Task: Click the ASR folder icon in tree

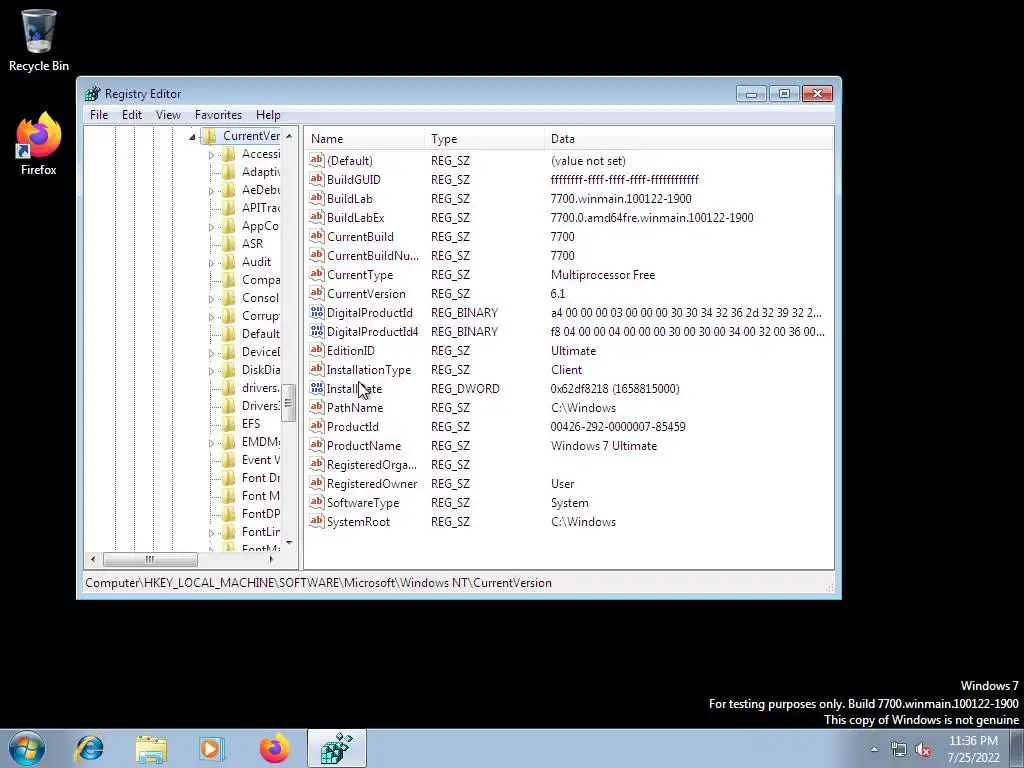Action: coord(229,244)
